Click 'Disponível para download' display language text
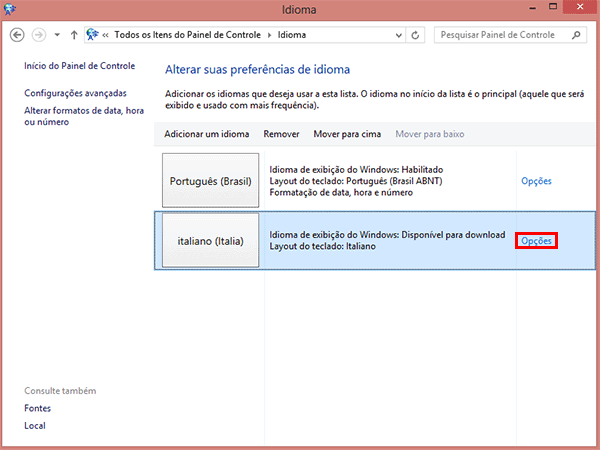The height and width of the screenshot is (450, 600). (453, 235)
